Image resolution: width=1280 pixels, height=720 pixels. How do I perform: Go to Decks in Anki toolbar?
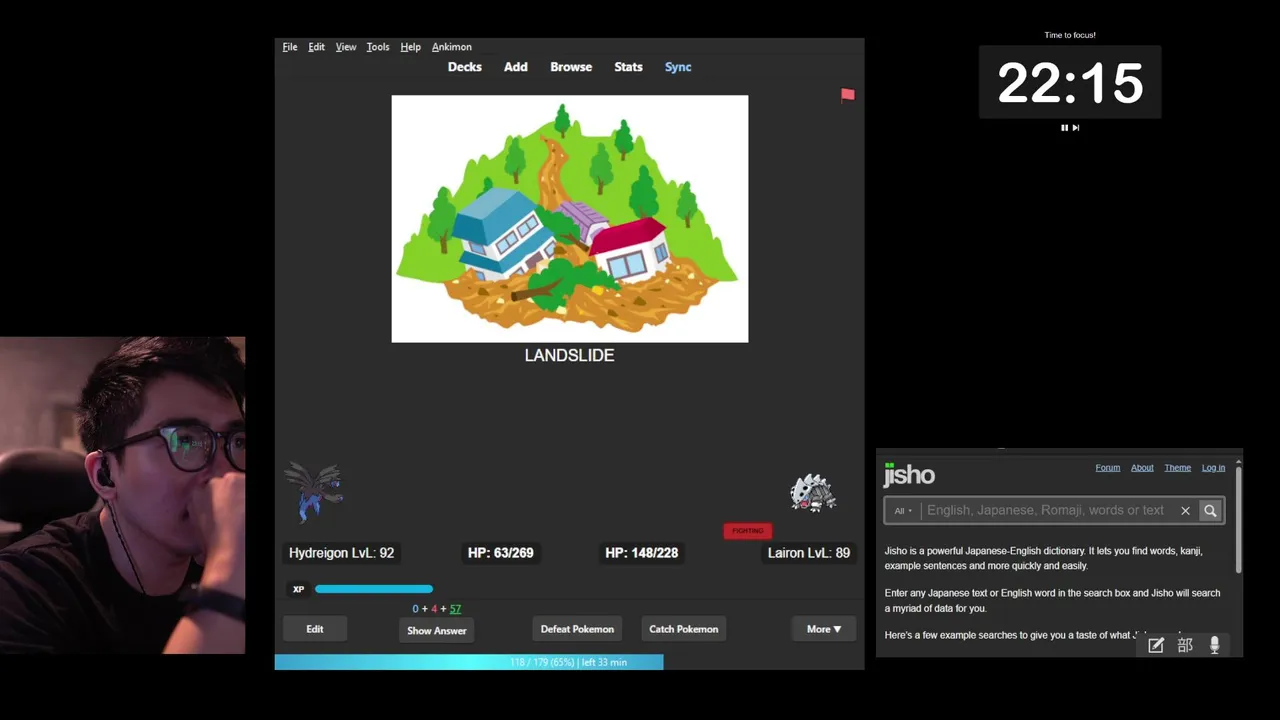click(464, 67)
